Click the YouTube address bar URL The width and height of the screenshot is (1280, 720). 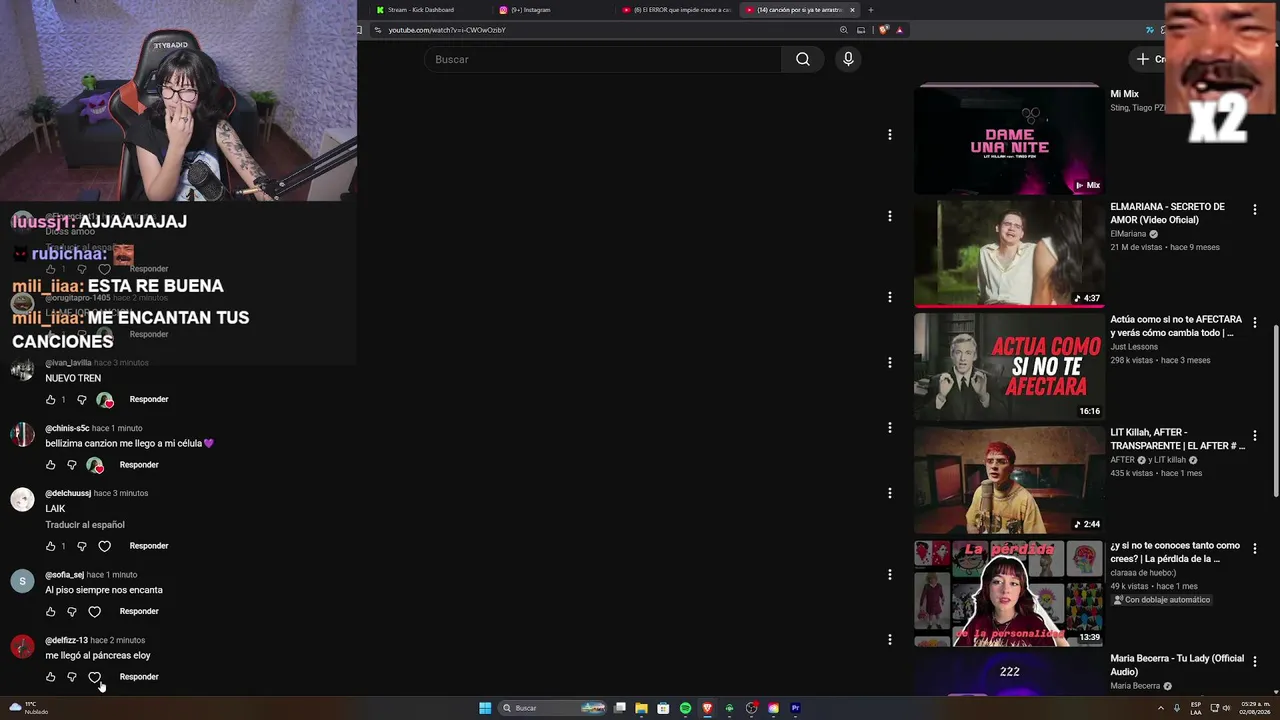[447, 30]
